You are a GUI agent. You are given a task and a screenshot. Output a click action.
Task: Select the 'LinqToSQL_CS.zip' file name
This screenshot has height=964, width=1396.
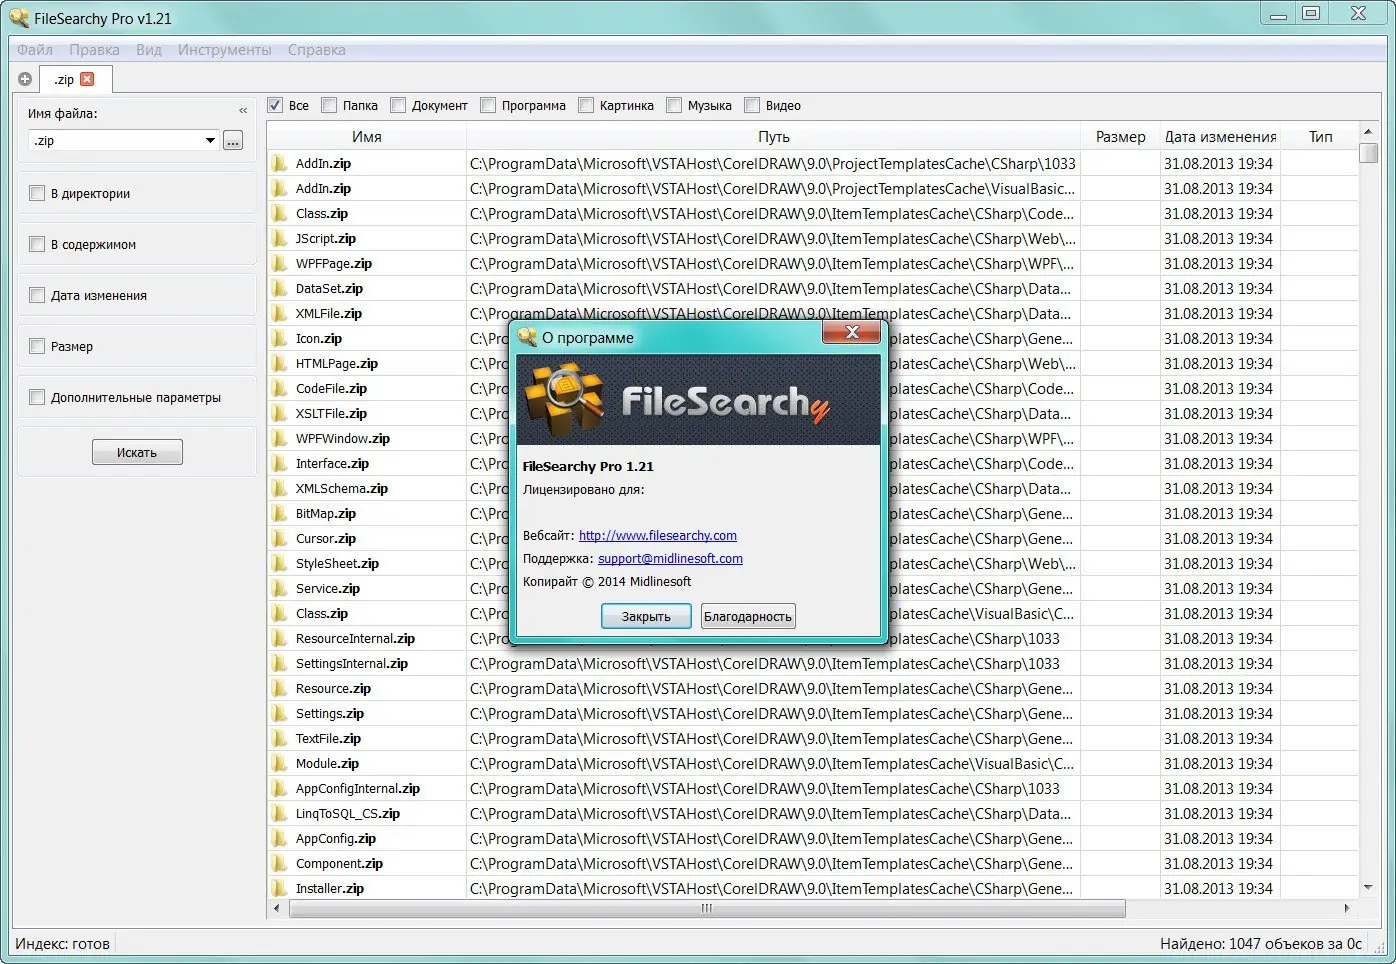[348, 814]
